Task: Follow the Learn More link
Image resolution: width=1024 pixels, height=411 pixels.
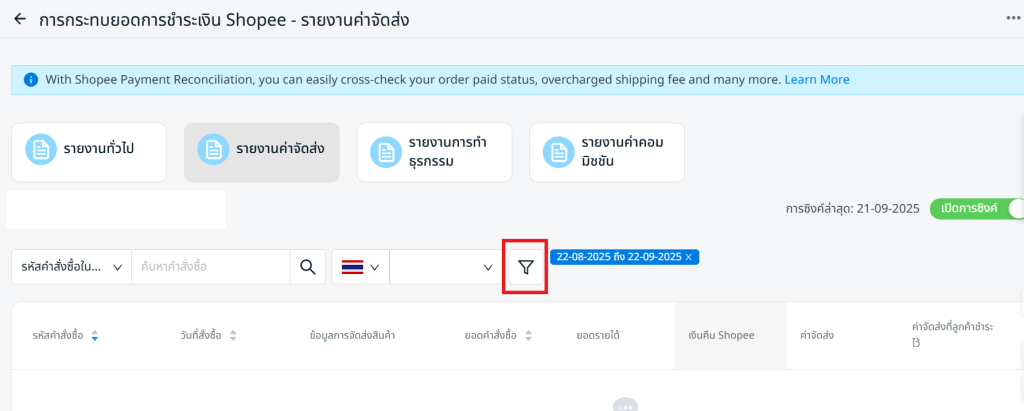Action: (816, 79)
